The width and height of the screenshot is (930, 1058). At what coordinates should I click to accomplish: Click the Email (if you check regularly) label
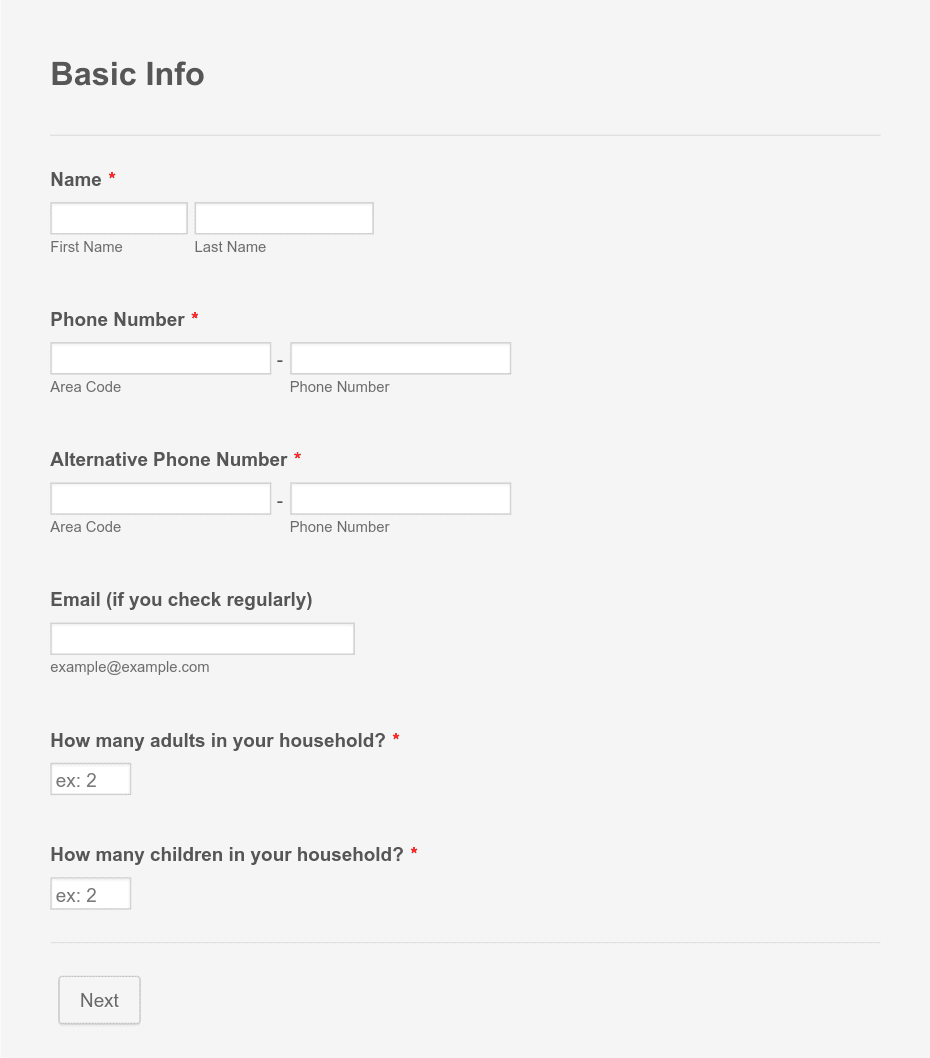coord(182,600)
